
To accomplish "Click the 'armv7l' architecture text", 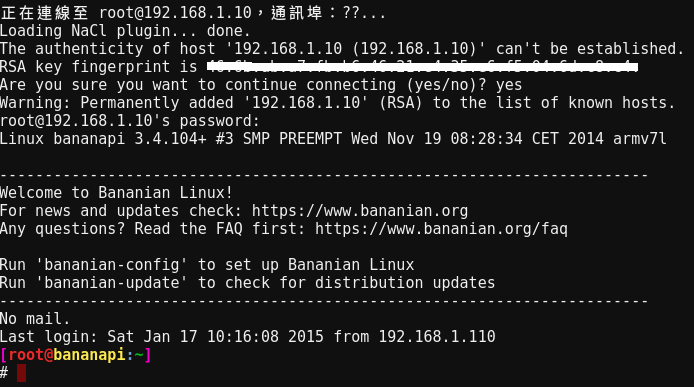I will pyautogui.click(x=640, y=139).
